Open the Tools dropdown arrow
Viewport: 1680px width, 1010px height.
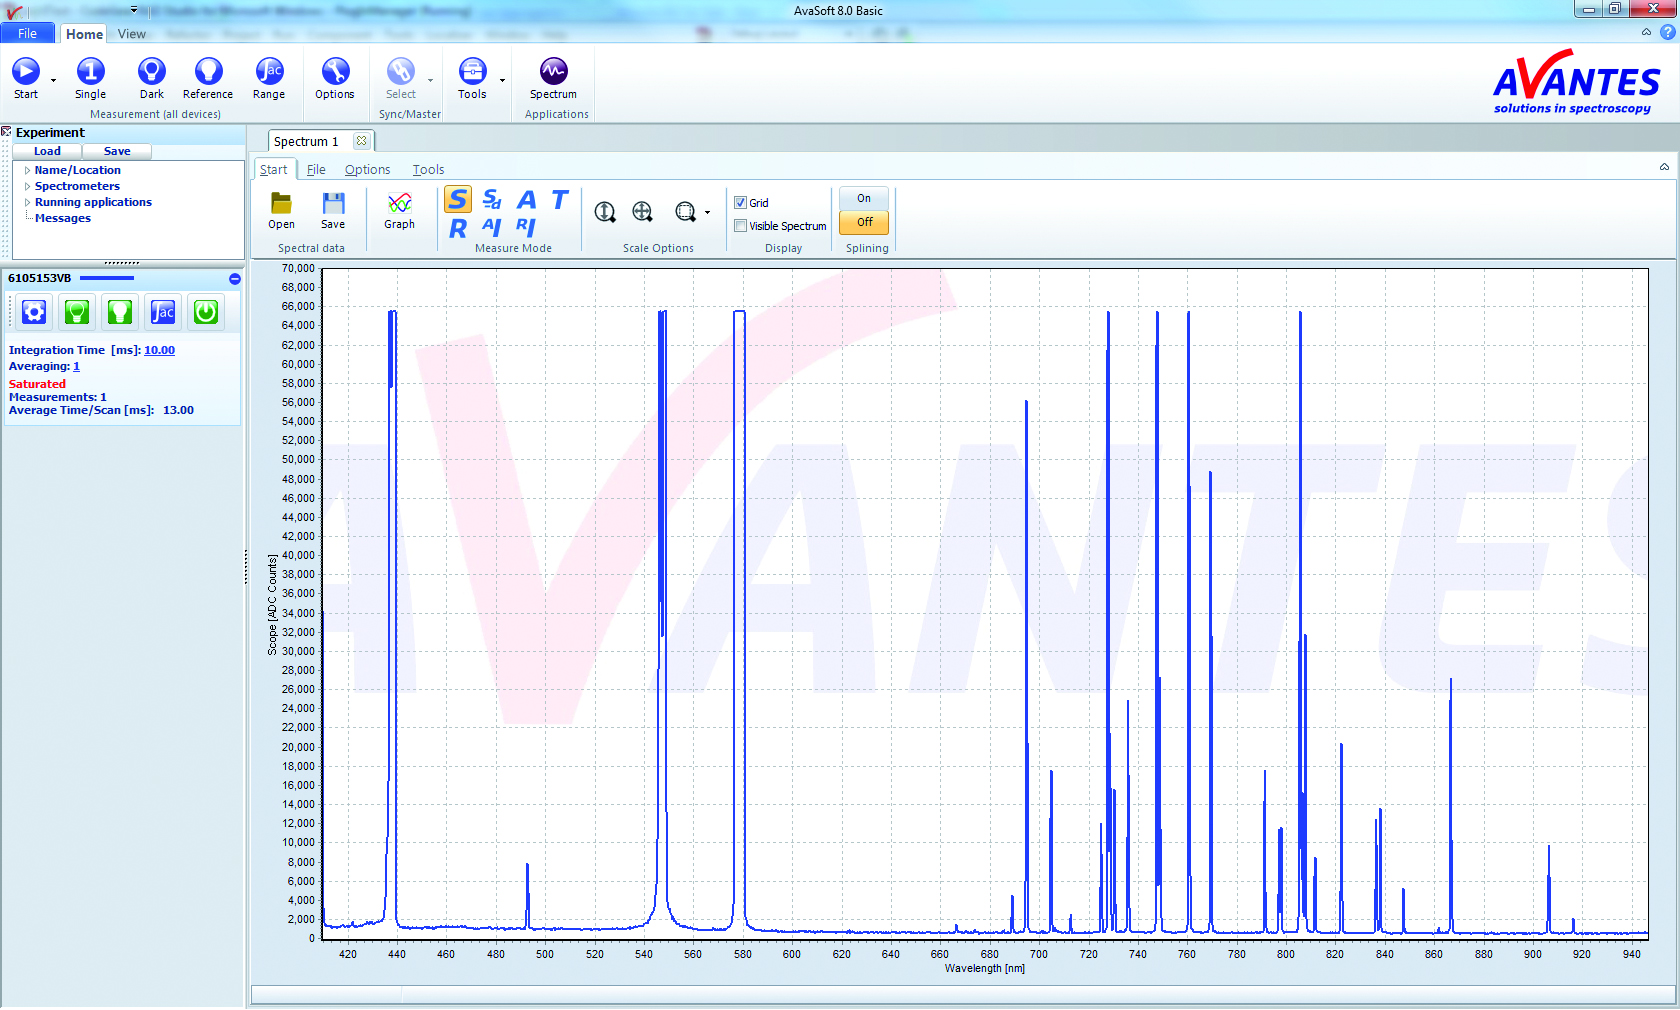coord(502,80)
